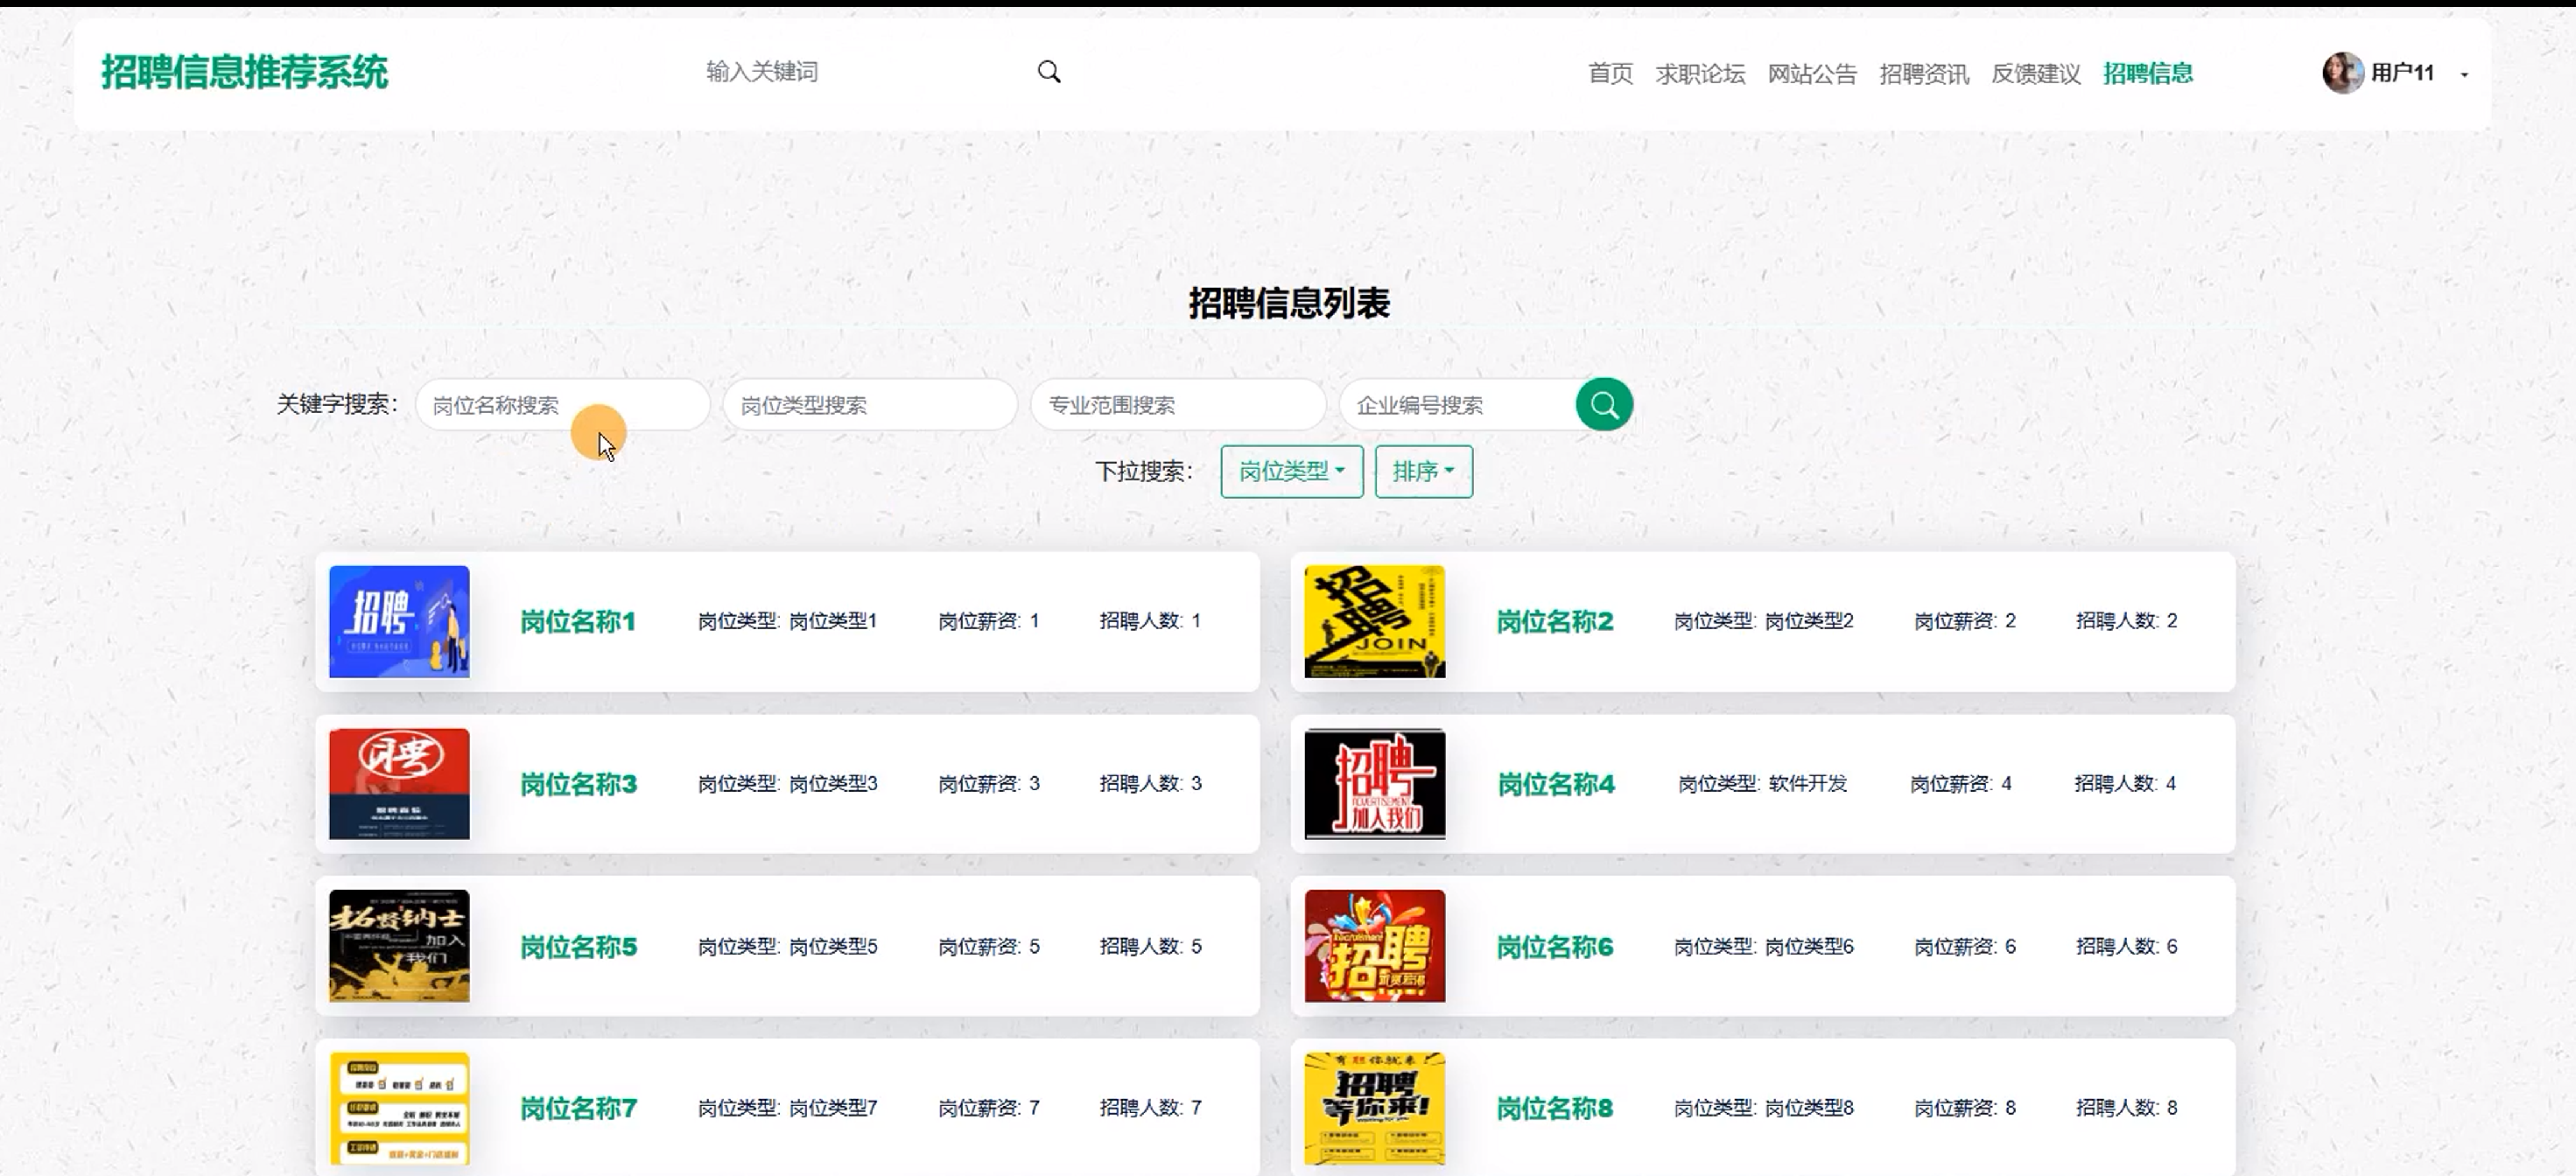This screenshot has height=1176, width=2576.
Task: Click the blue 招聘 thumbnail of 岗位名称1
Action: pyautogui.click(x=399, y=622)
